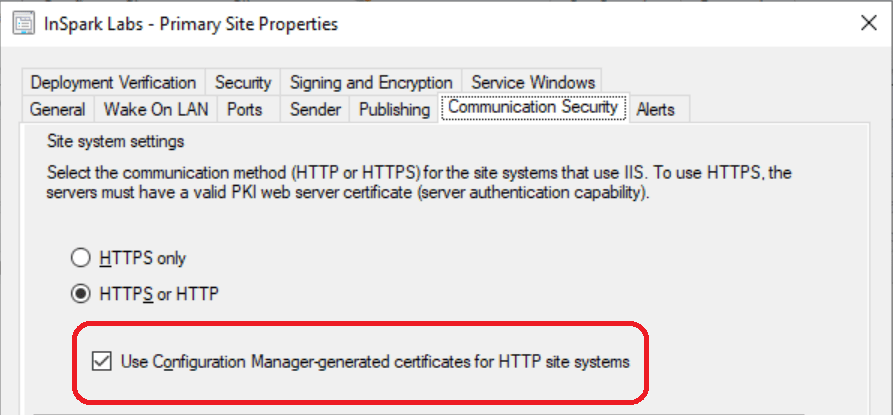Select the HTTPS only radio button
The image size is (893, 415).
81,258
